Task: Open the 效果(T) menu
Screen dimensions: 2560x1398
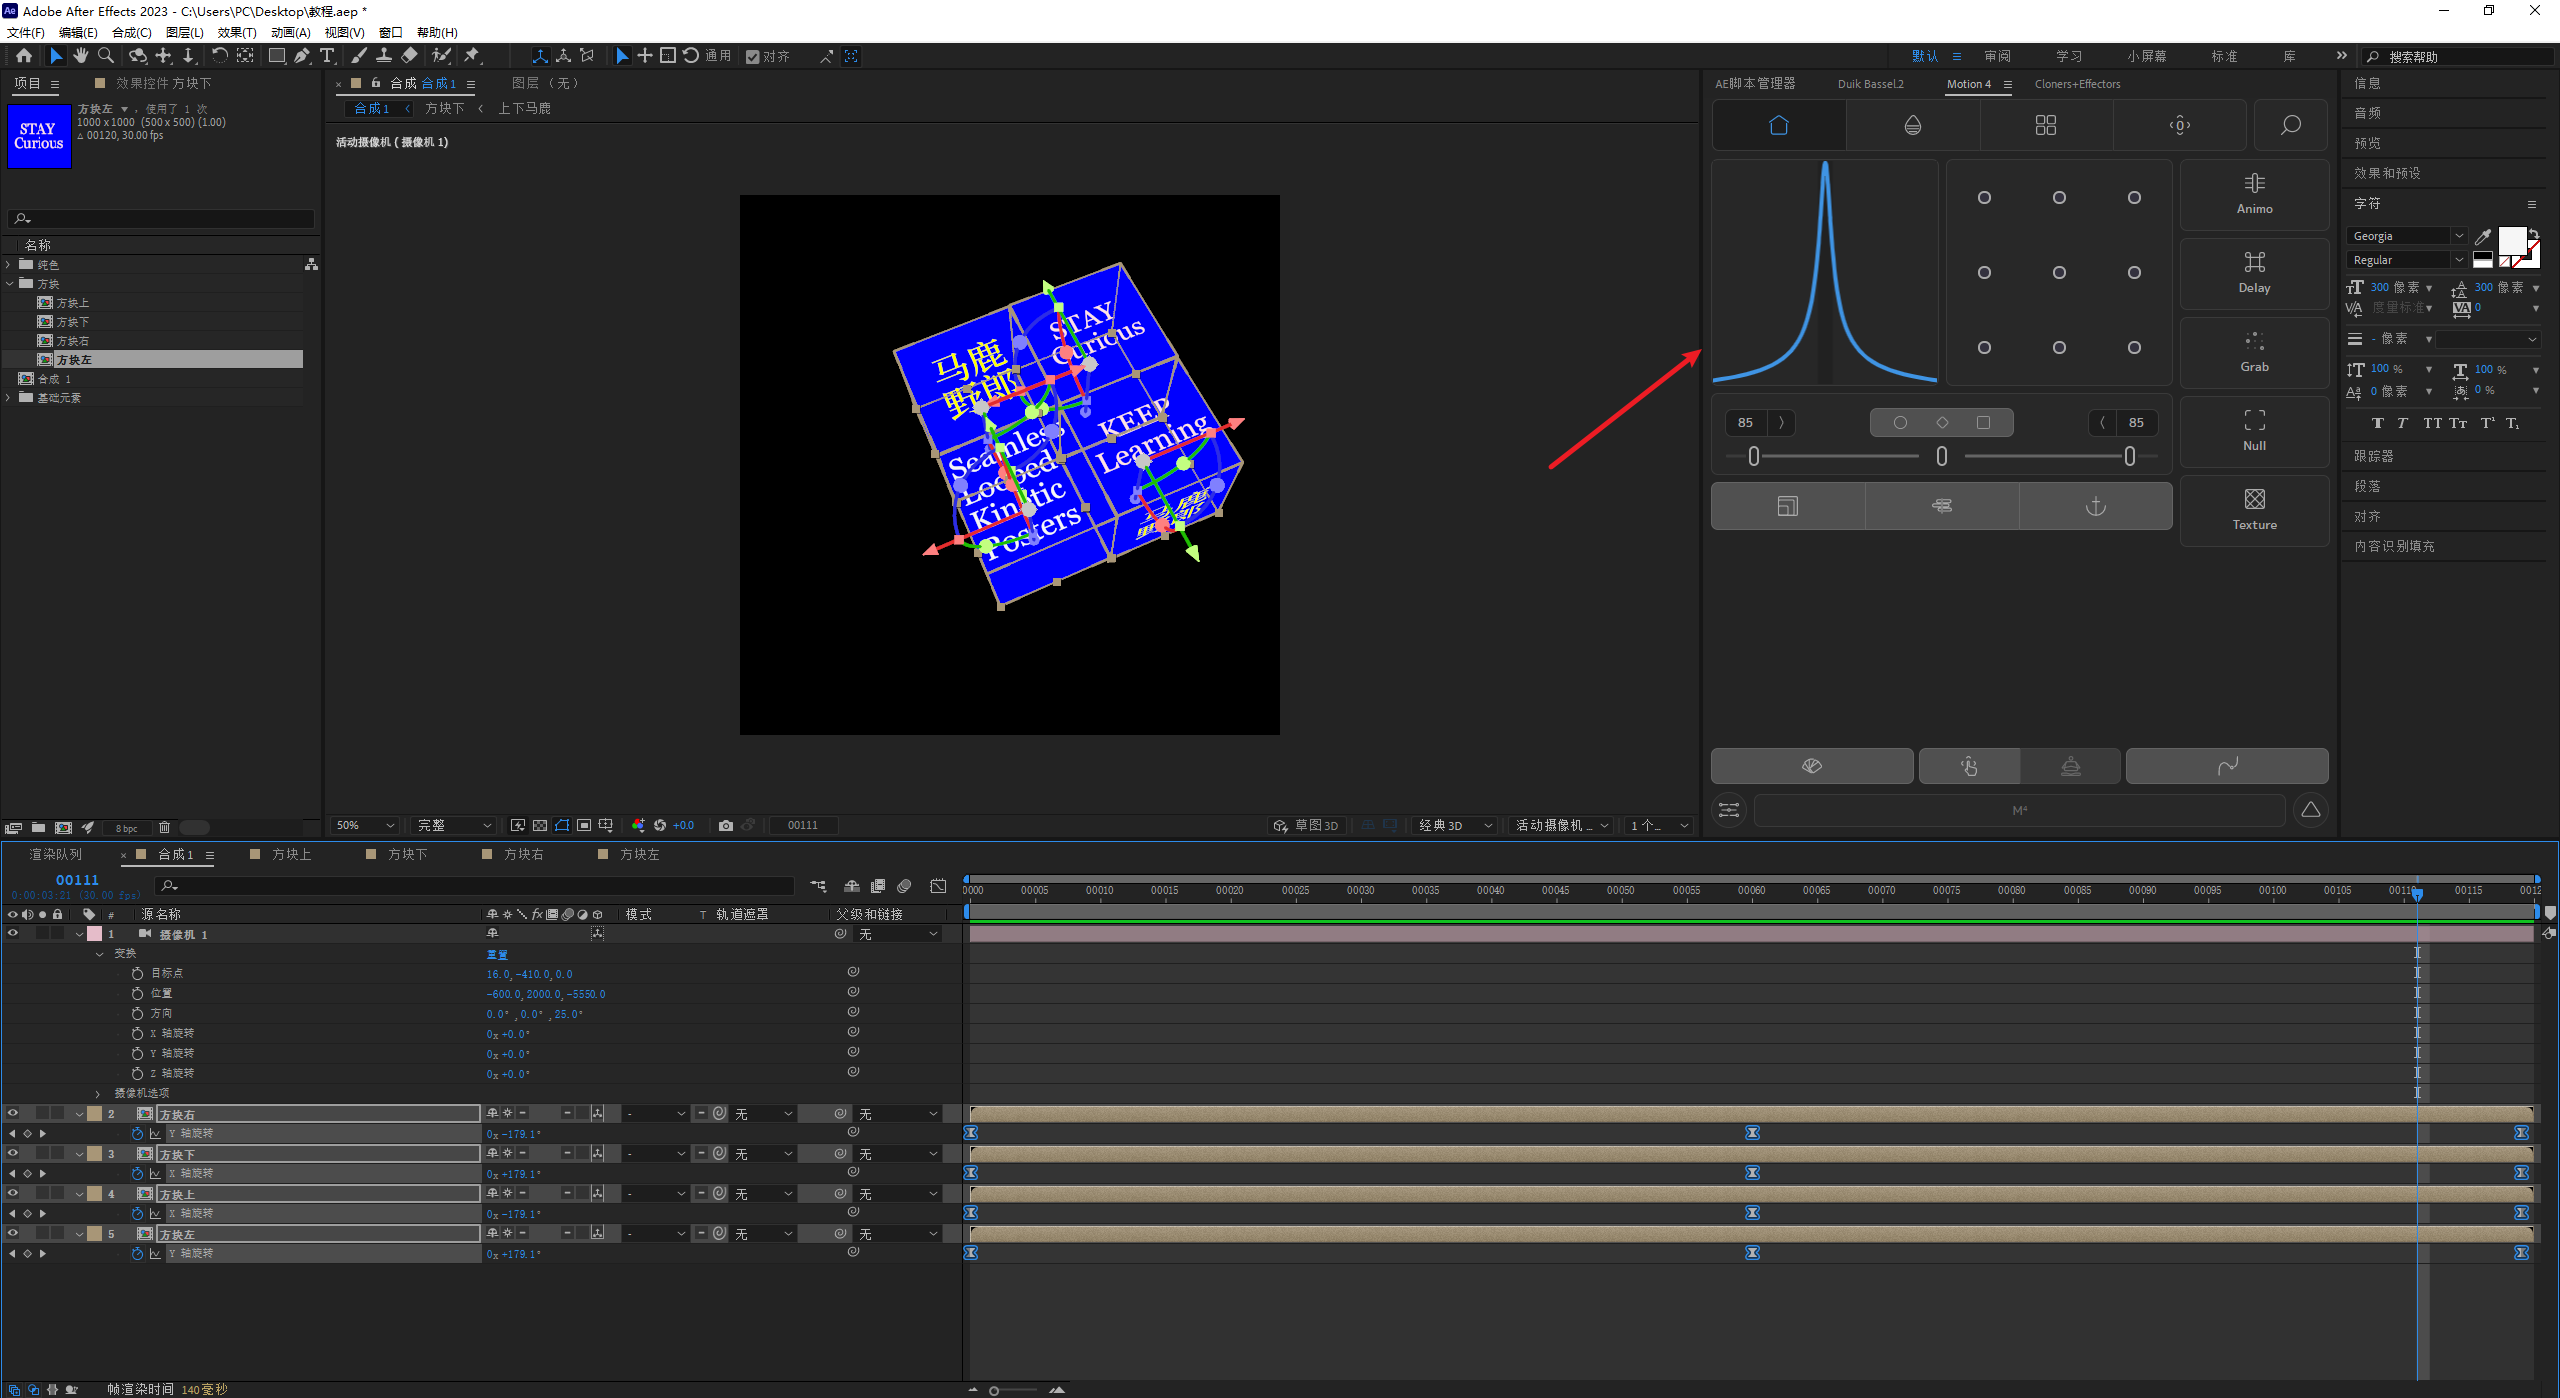Action: click(237, 32)
